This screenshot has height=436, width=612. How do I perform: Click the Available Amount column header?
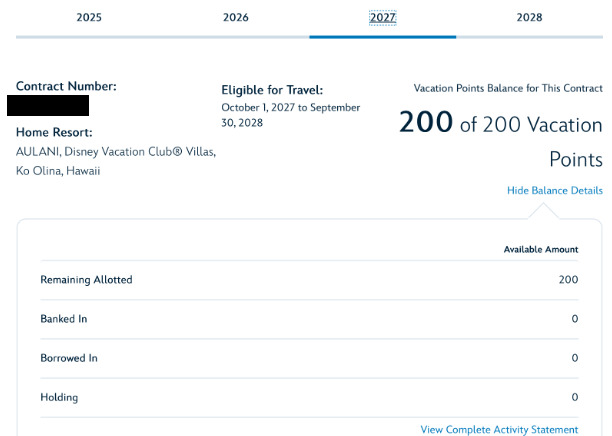pyautogui.click(x=540, y=249)
